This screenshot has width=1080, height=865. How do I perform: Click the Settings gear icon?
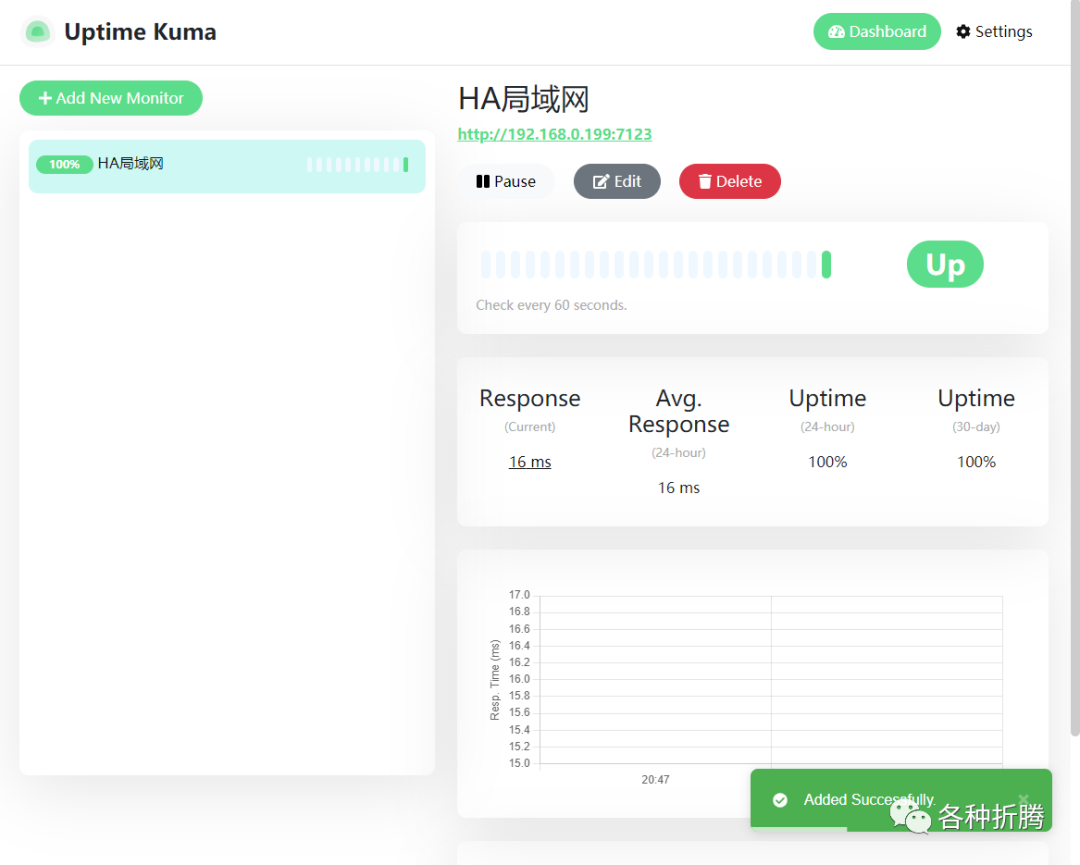[x=963, y=32]
